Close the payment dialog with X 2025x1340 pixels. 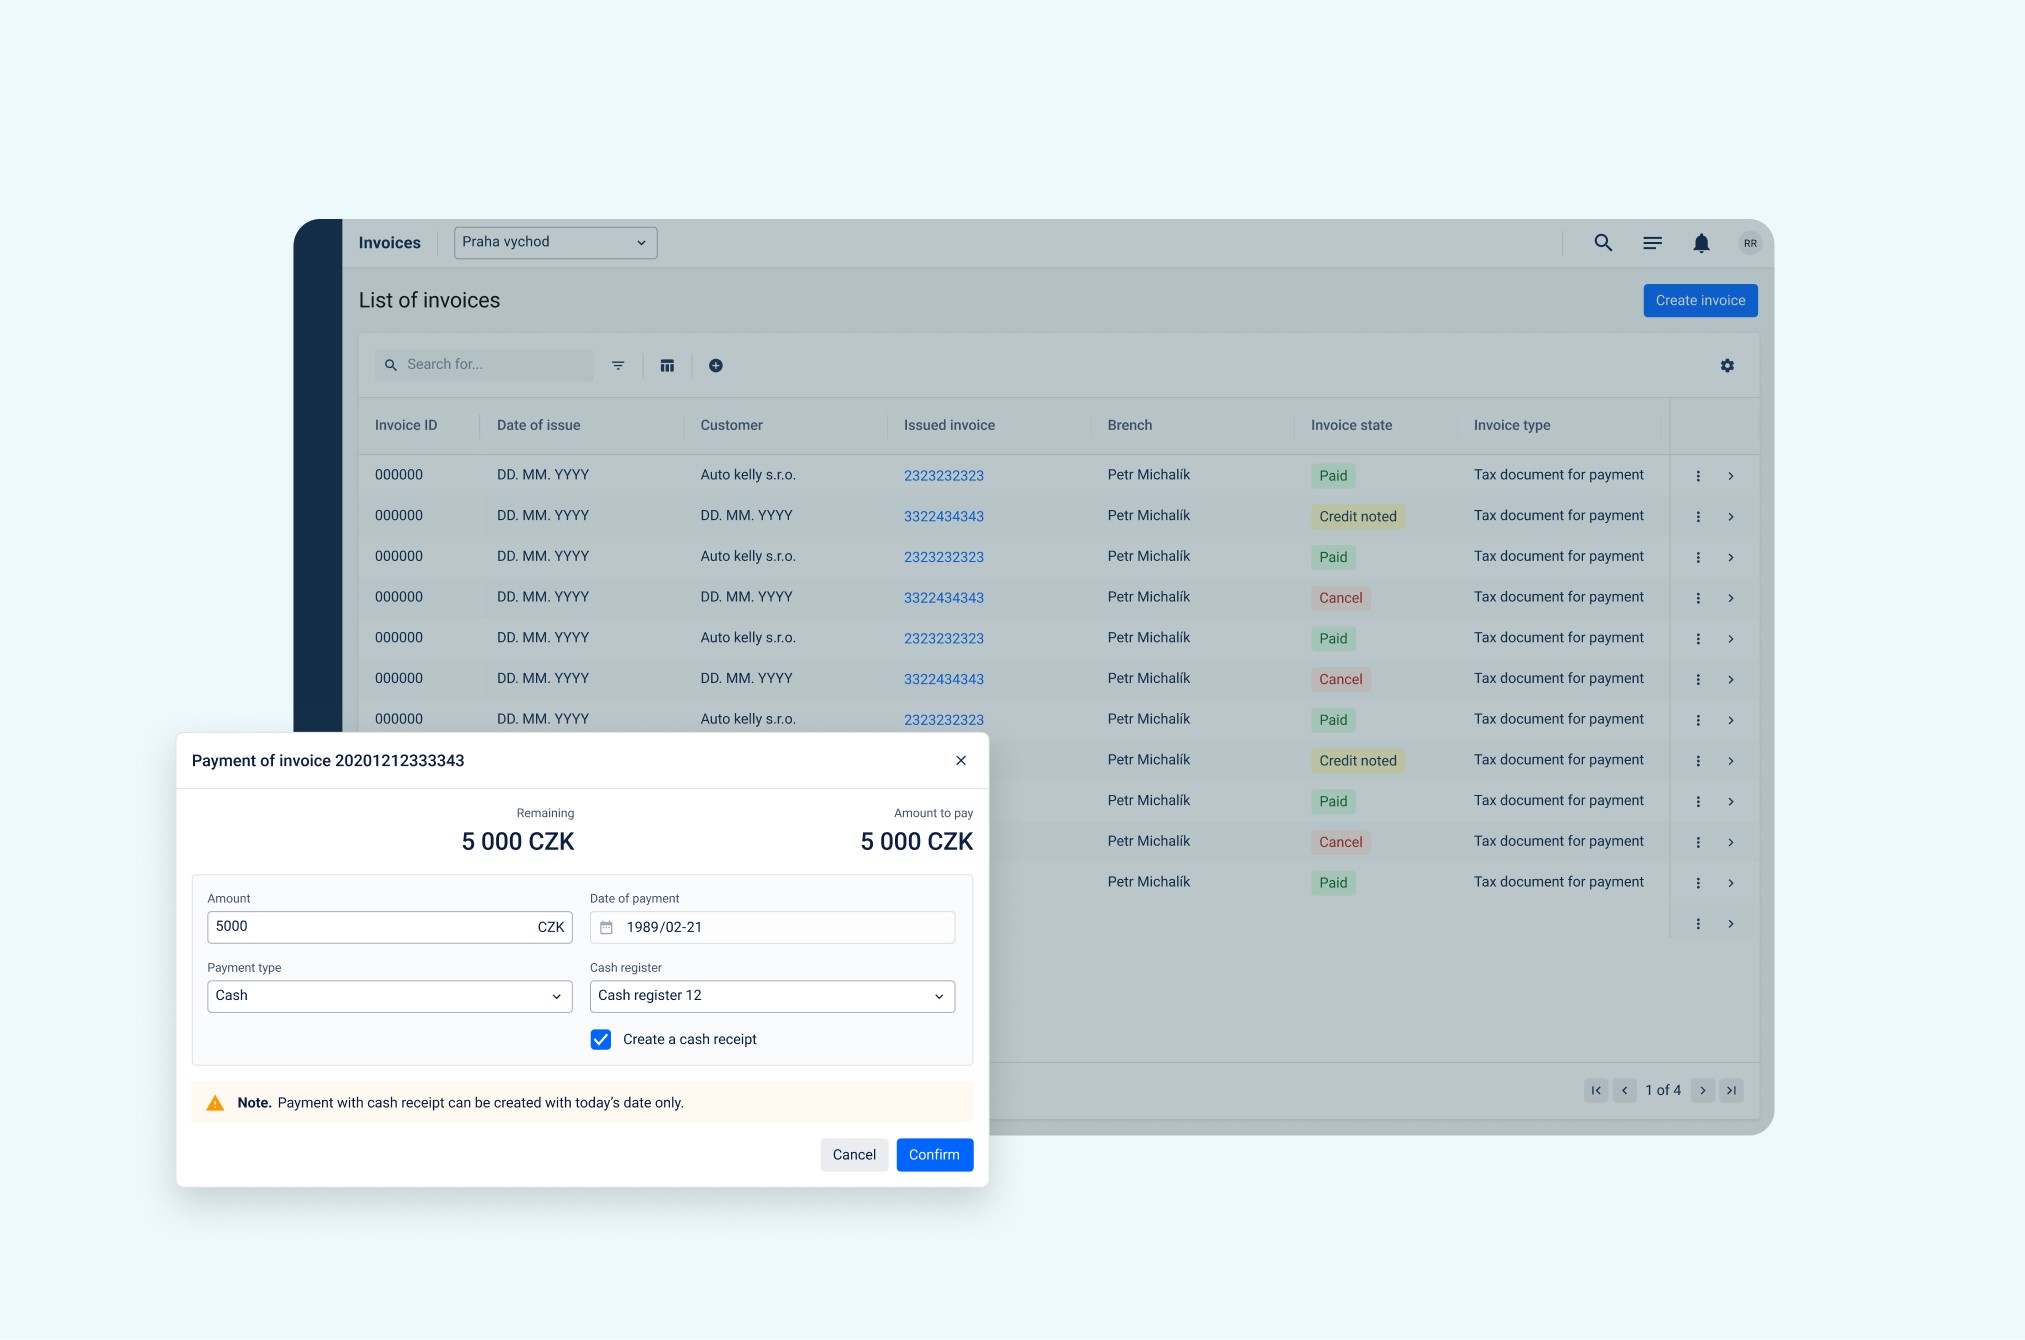coord(961,761)
